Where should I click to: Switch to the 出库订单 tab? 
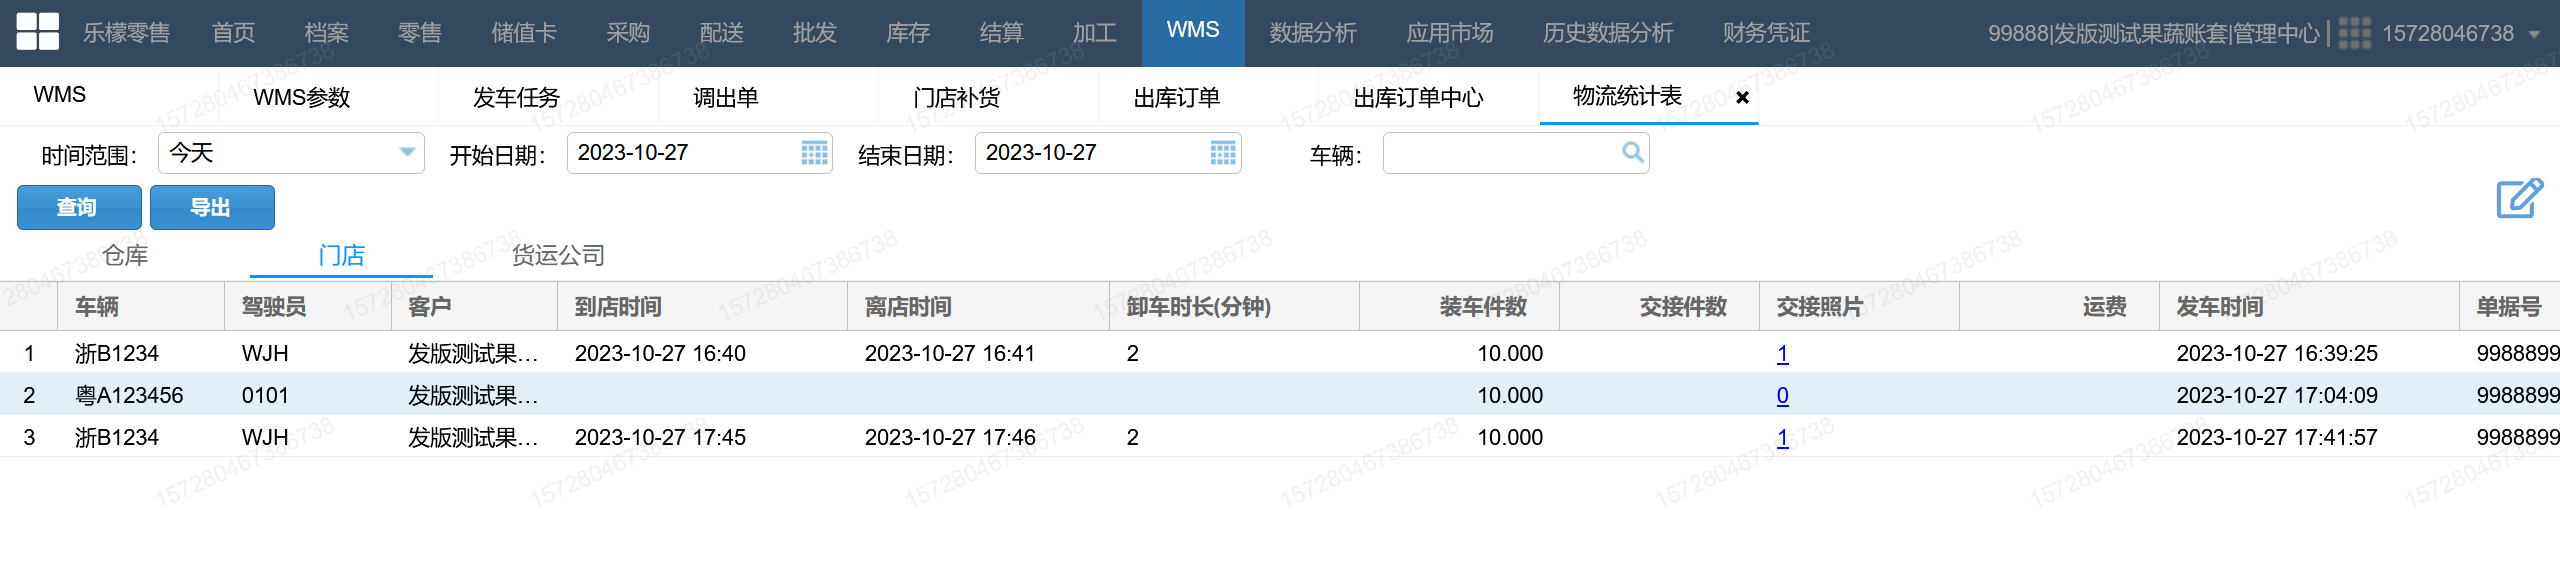(x=1177, y=97)
